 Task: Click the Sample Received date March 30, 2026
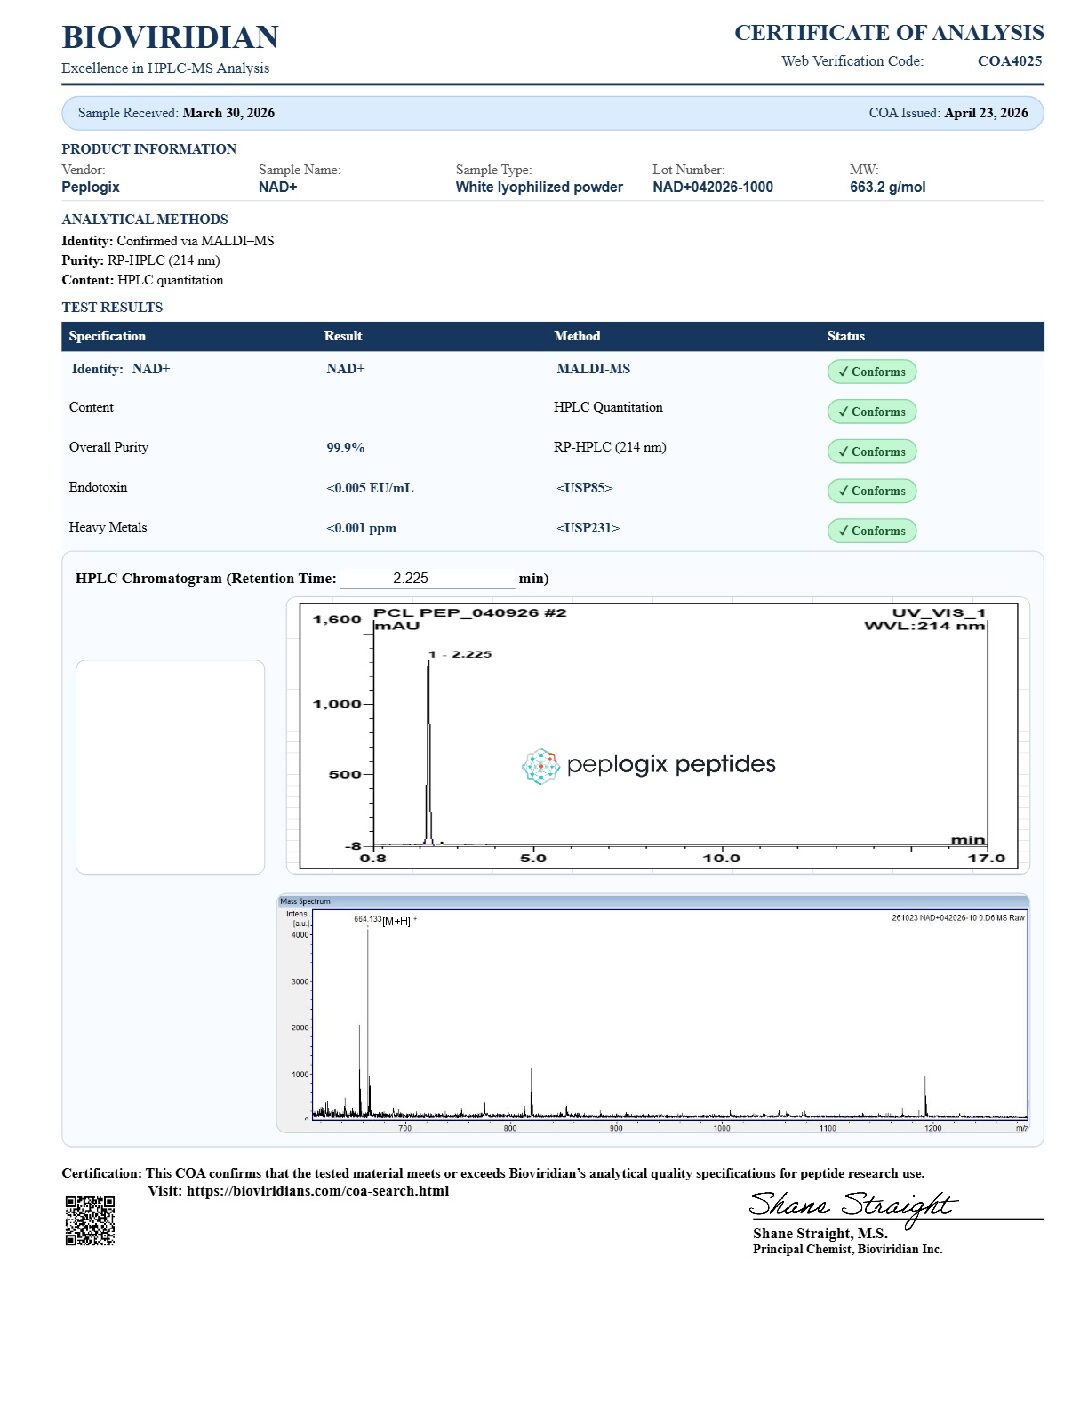pos(229,113)
